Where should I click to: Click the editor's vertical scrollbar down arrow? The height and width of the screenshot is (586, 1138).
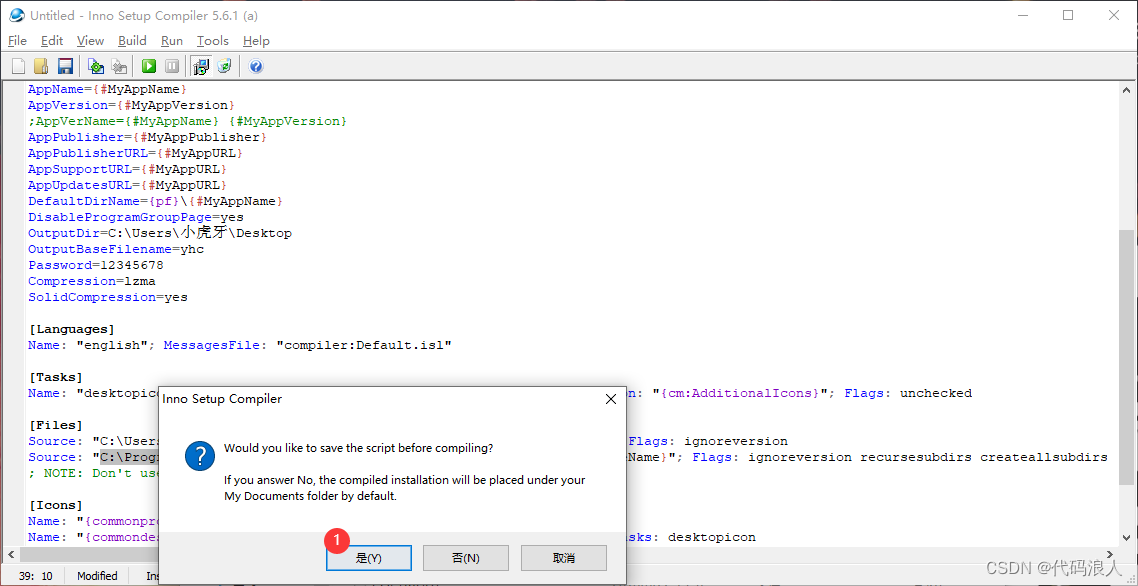(1126, 537)
